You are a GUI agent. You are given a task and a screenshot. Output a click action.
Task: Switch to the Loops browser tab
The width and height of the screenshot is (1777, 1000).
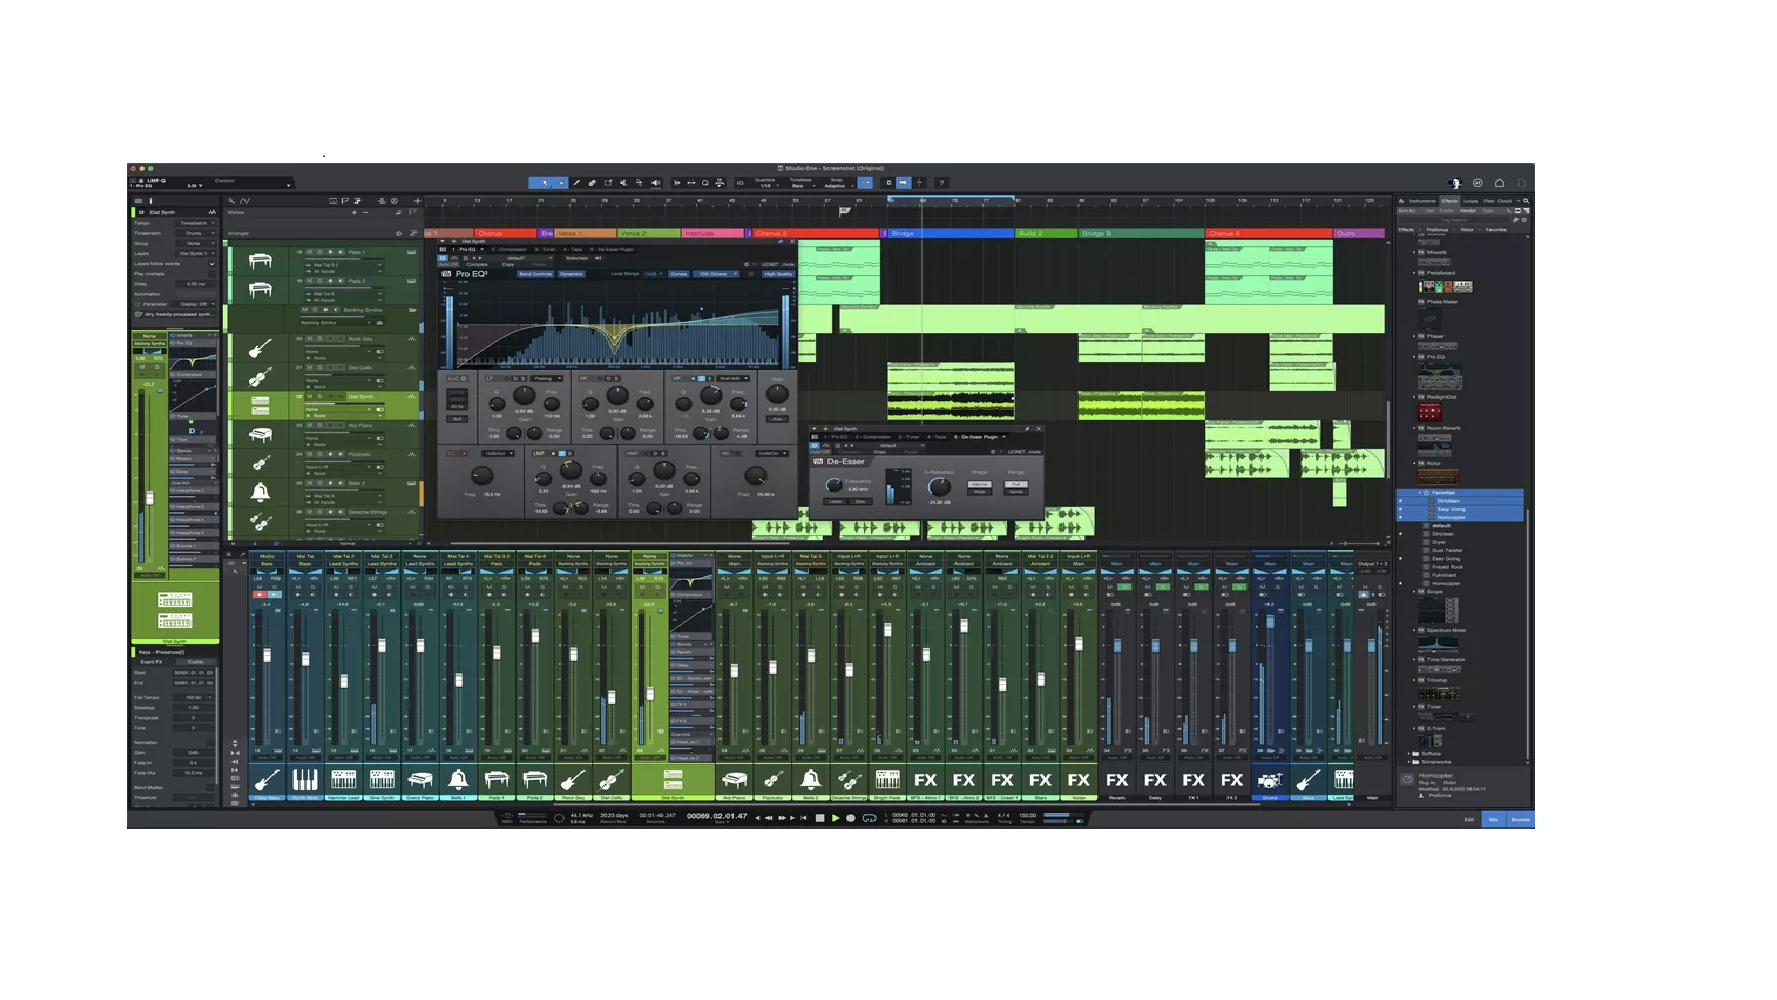[x=1471, y=201]
